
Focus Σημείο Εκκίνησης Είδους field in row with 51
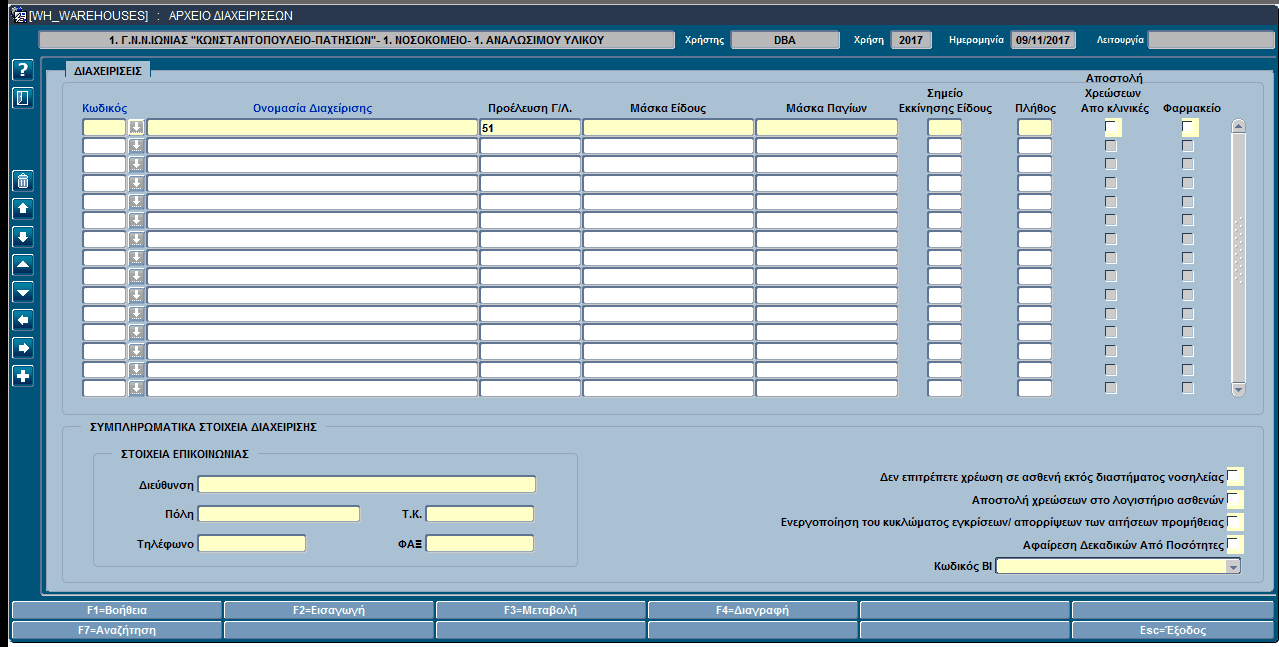click(x=945, y=128)
